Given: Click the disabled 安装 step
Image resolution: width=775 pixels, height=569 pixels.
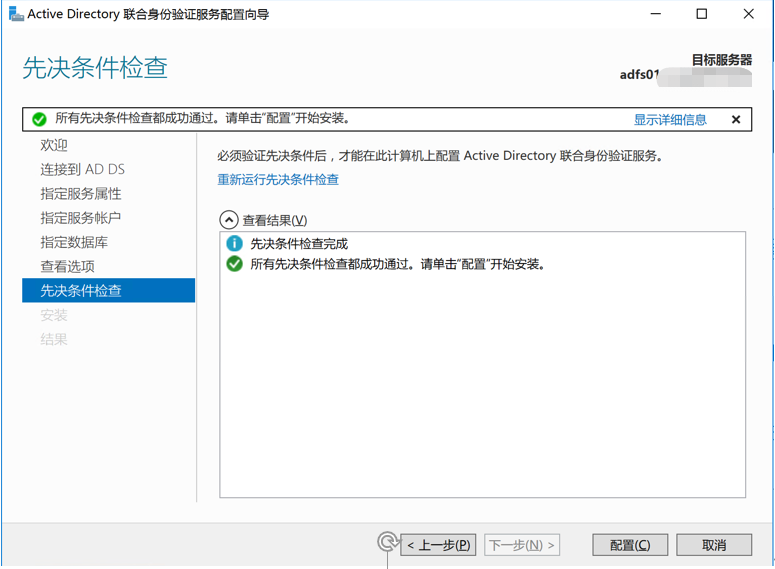Looking at the screenshot, I should point(54,315).
